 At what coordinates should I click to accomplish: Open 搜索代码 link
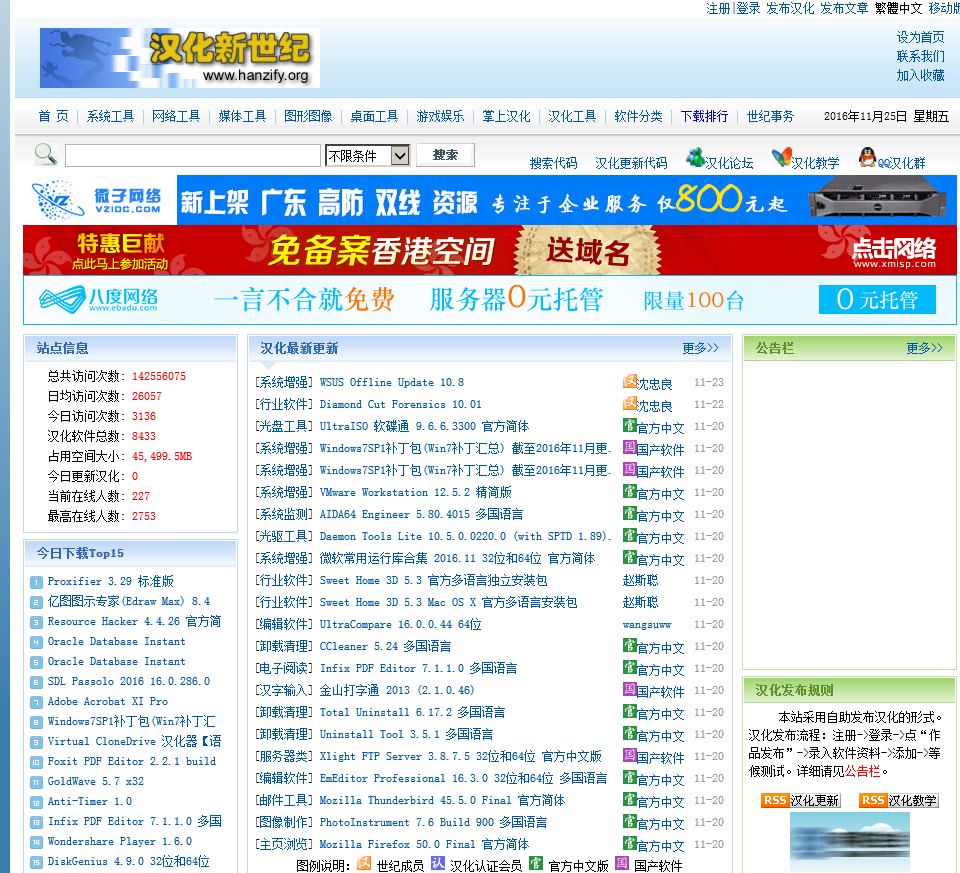(x=553, y=163)
